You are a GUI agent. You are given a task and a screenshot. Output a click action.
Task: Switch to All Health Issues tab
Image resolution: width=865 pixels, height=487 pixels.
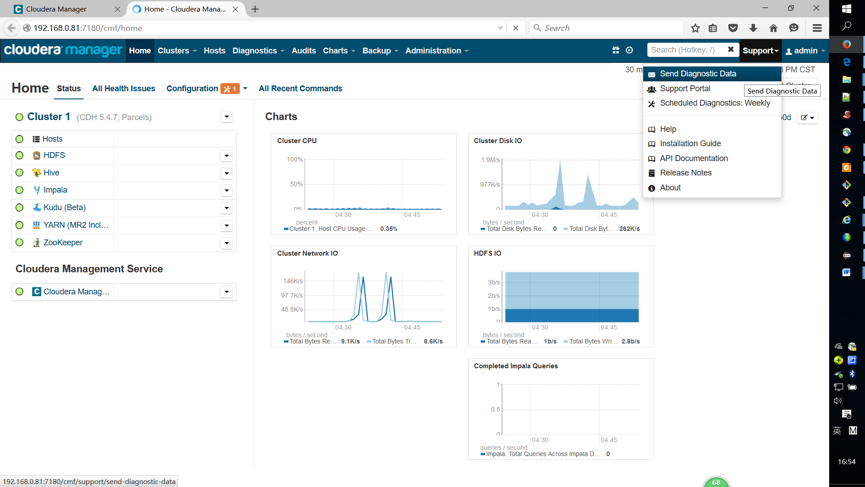[x=123, y=89]
